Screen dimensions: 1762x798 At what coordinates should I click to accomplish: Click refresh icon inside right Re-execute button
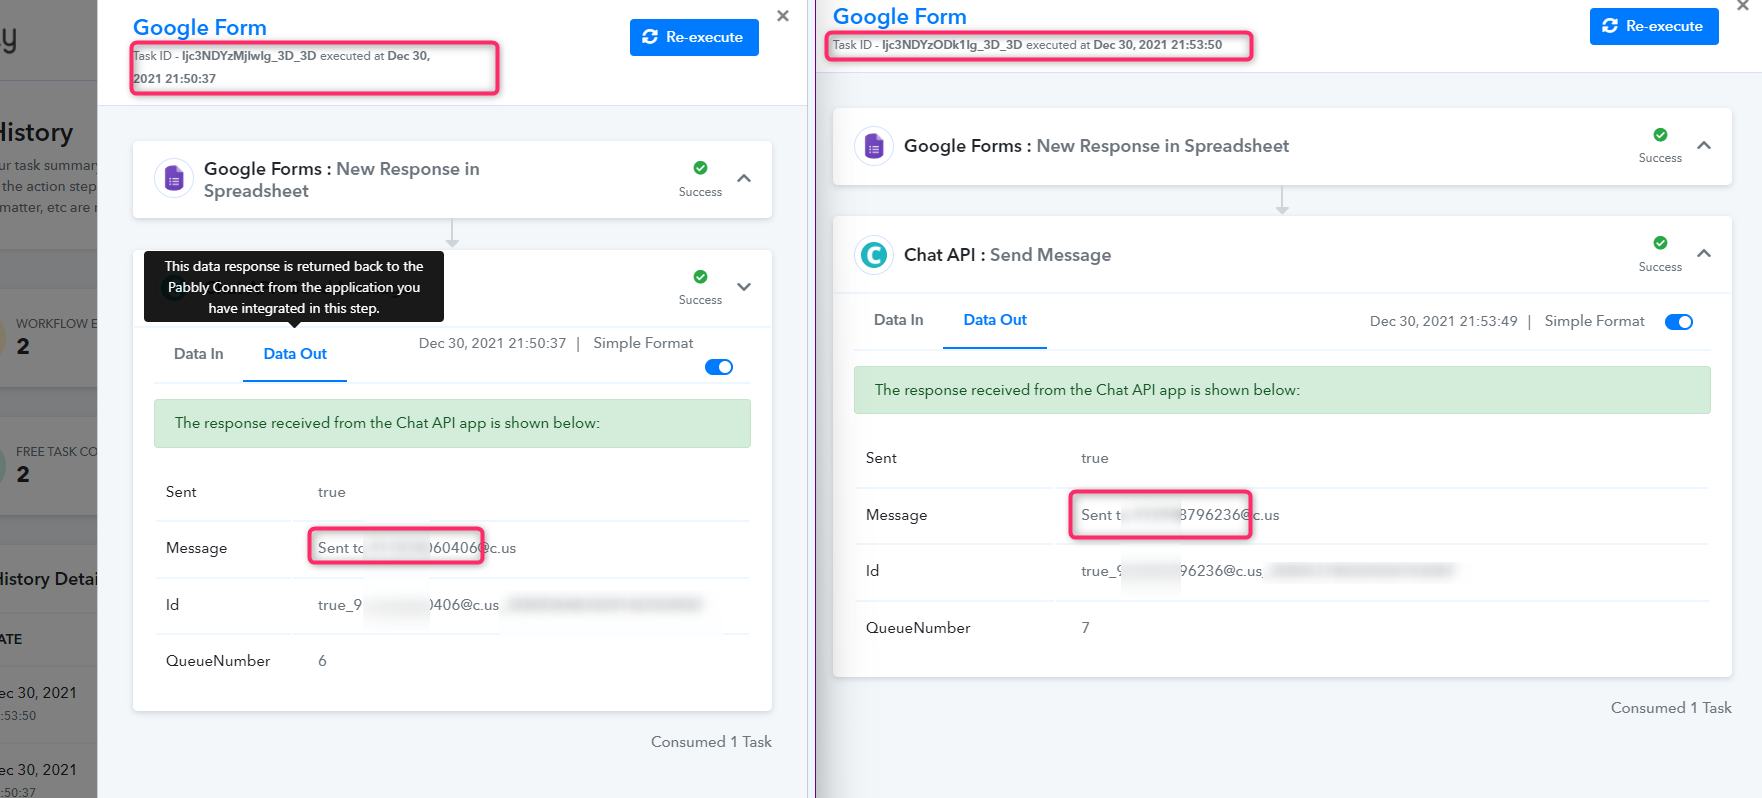(1610, 26)
